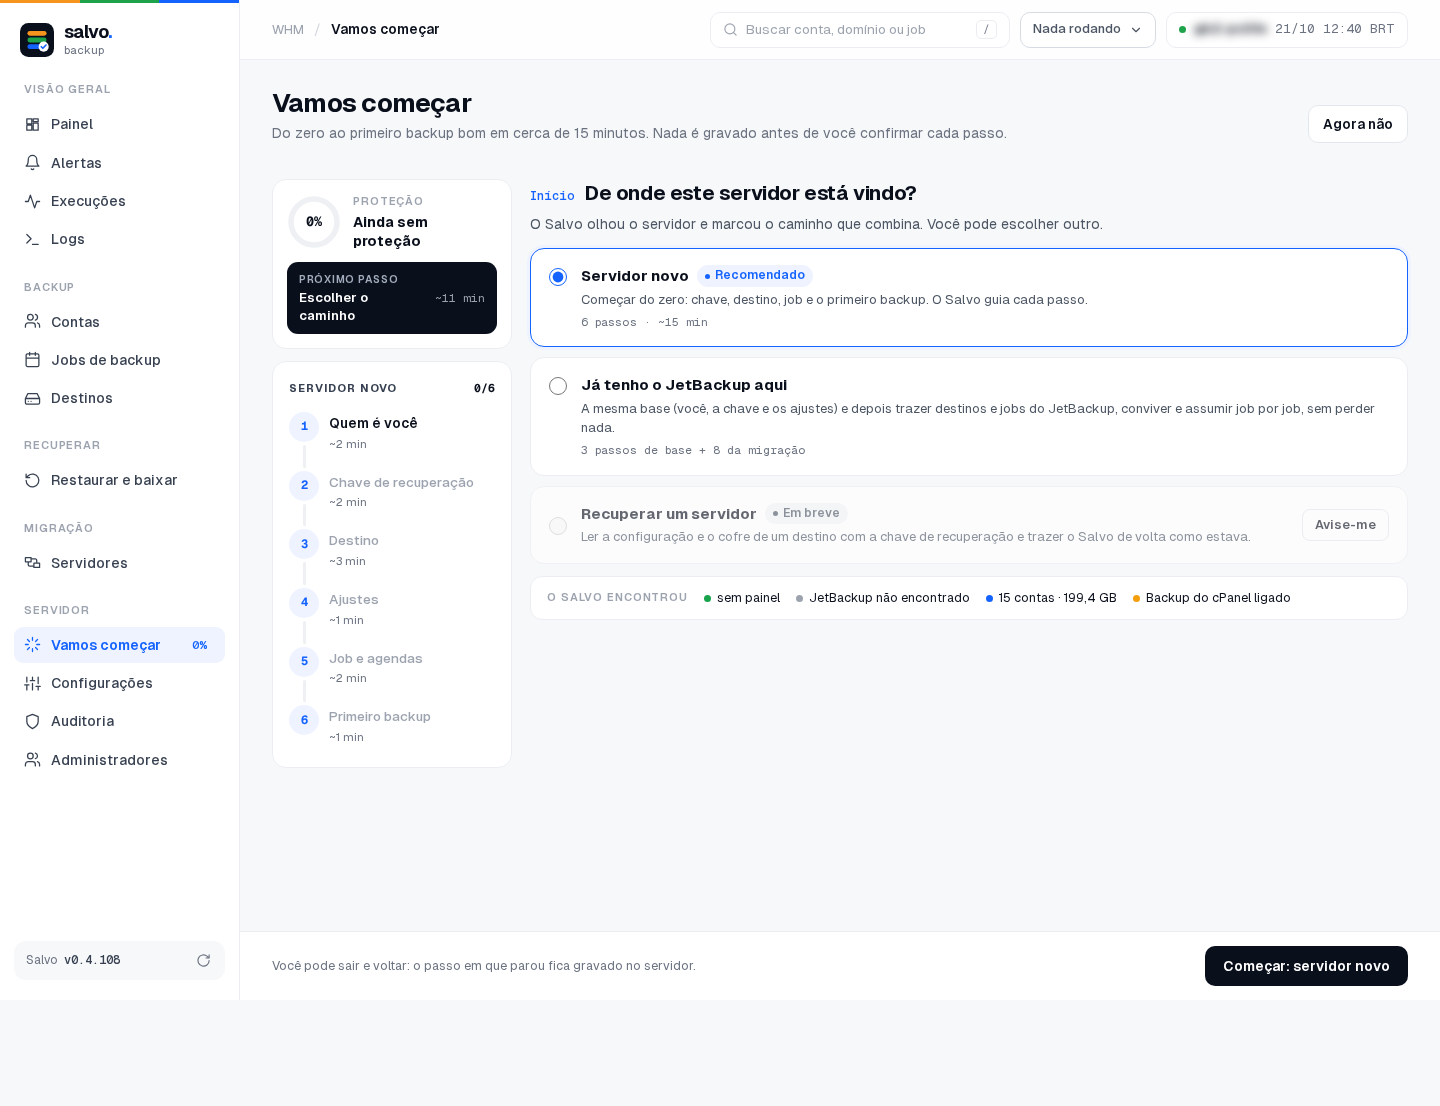
Task: Click the search field for conta, domínio ou job
Action: [860, 30]
